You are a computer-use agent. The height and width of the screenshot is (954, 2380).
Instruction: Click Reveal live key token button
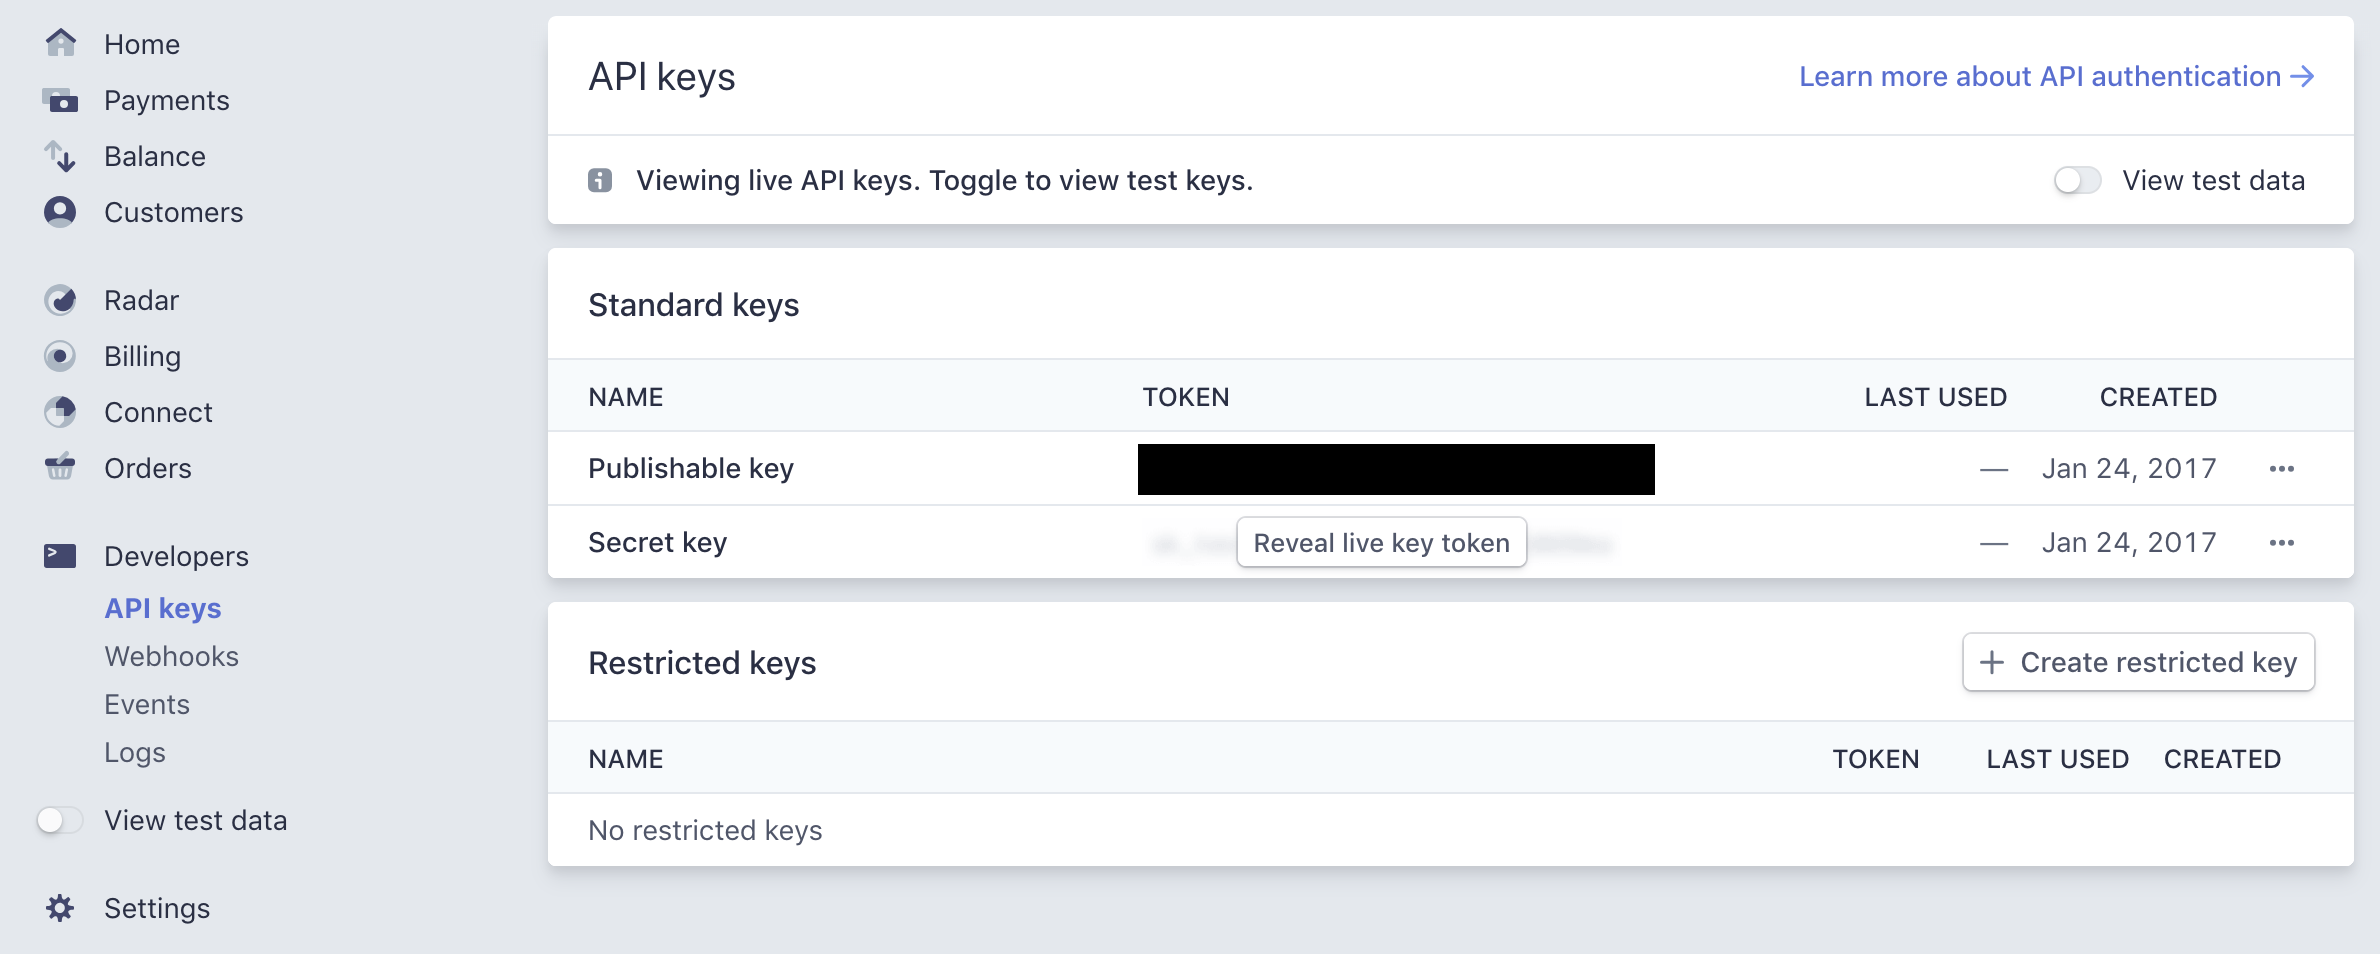click(x=1381, y=543)
